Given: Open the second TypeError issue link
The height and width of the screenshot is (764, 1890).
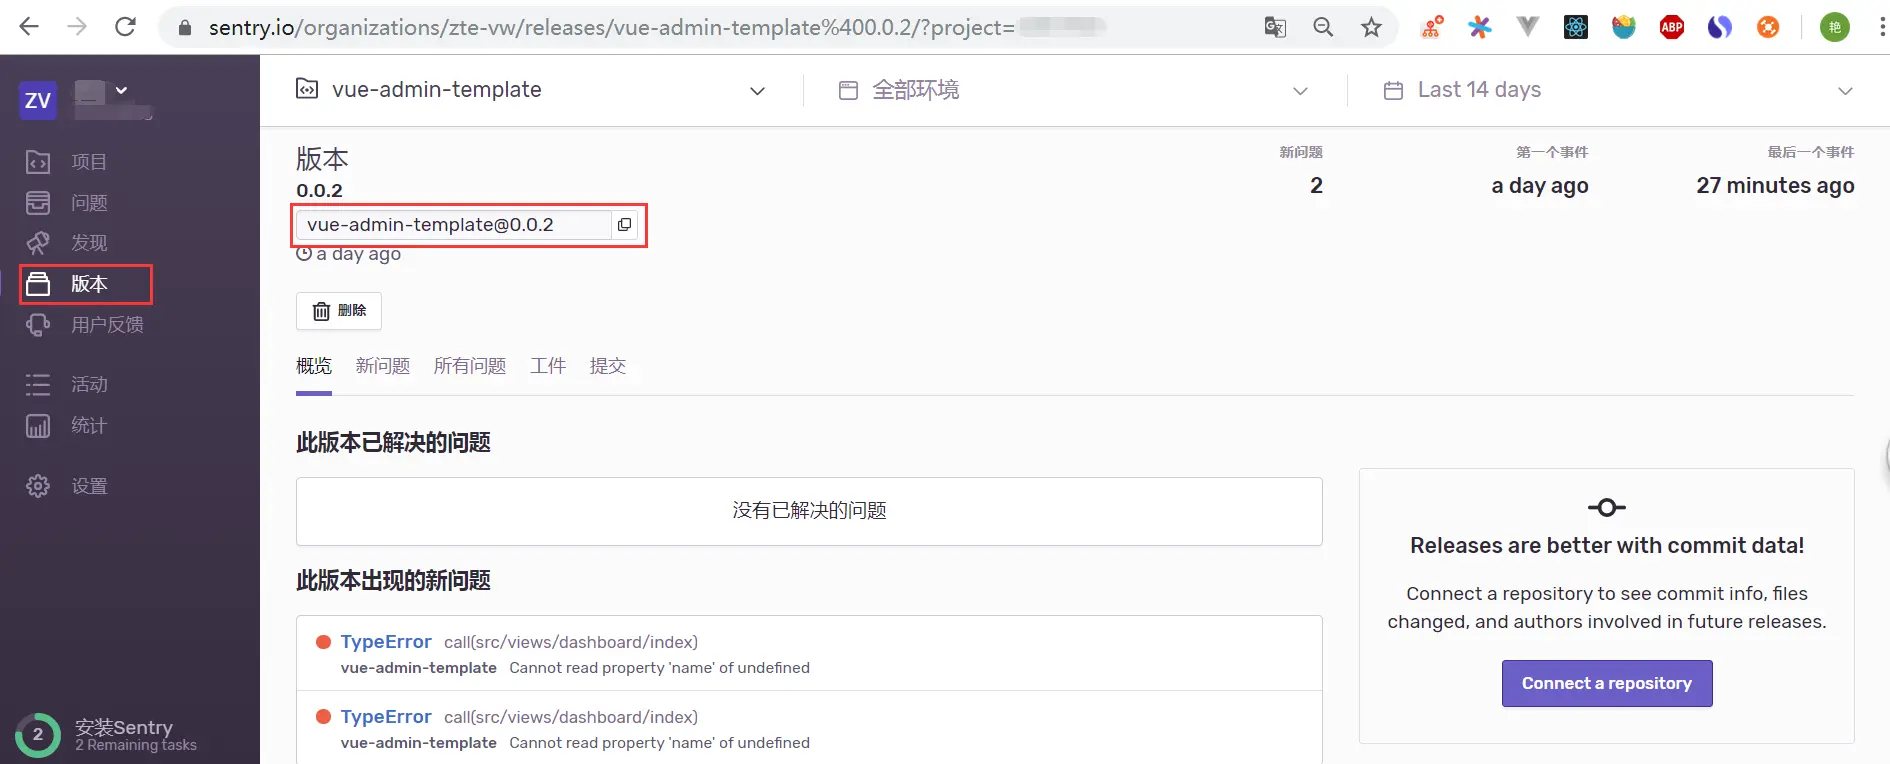Looking at the screenshot, I should pos(386,717).
